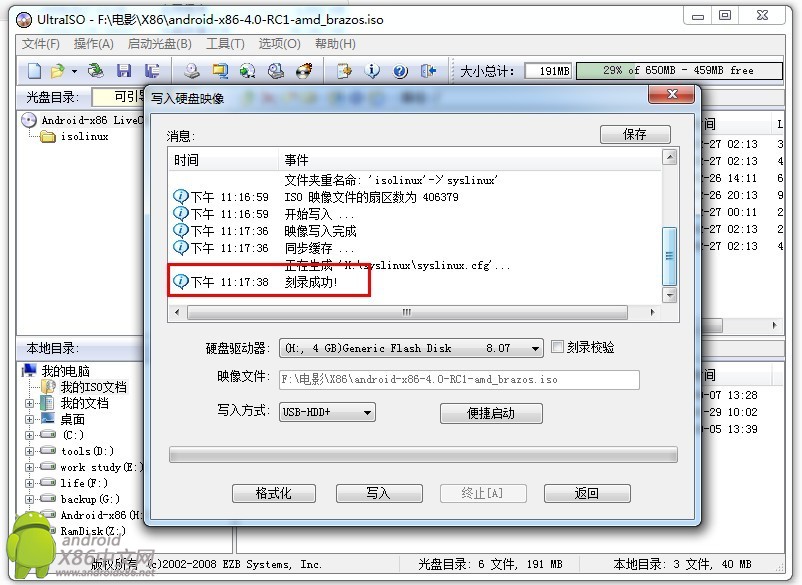802x585 pixels.
Task: Click the 29% of 650MB capacity bar
Action: coord(679,71)
